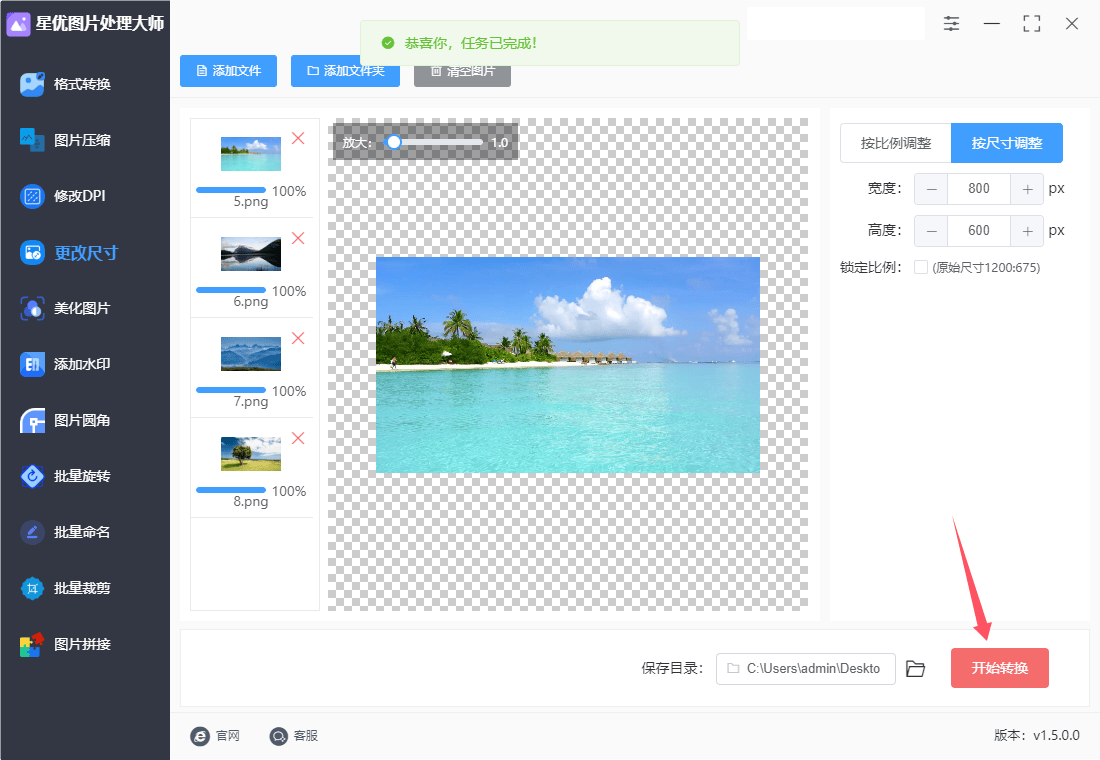Screen dimensions: 1100x760
Task: Select the 按尺寸调整 tab
Action: [x=1006, y=143]
